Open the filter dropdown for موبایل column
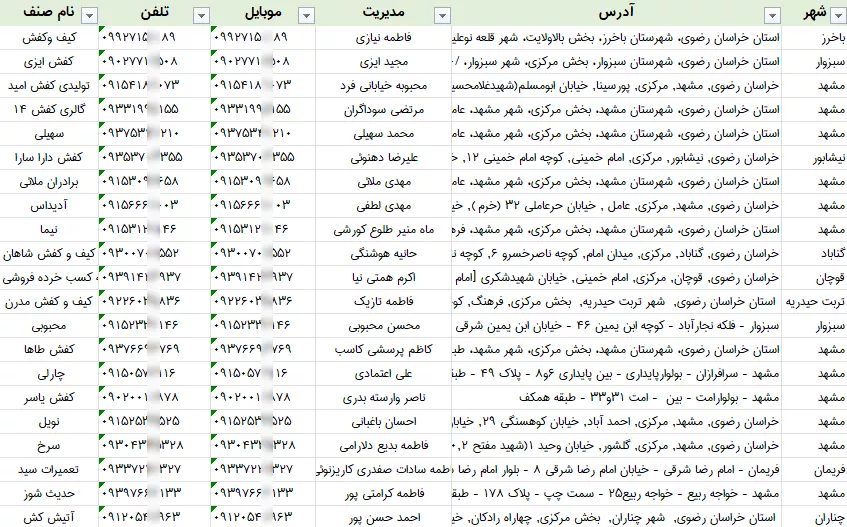 (x=306, y=16)
